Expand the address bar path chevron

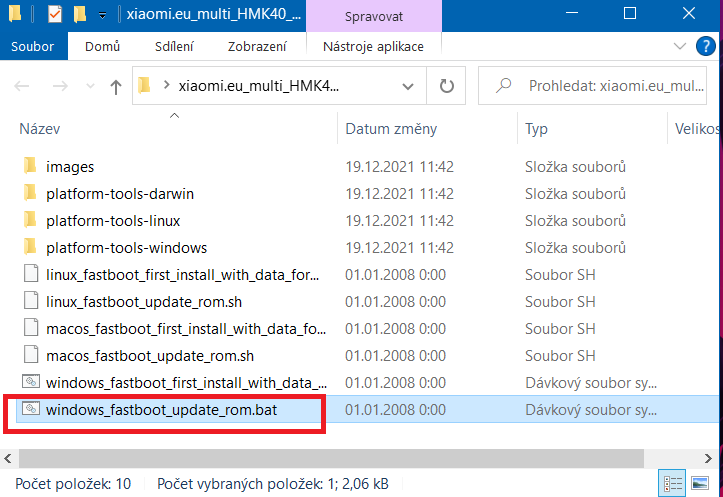tap(167, 85)
